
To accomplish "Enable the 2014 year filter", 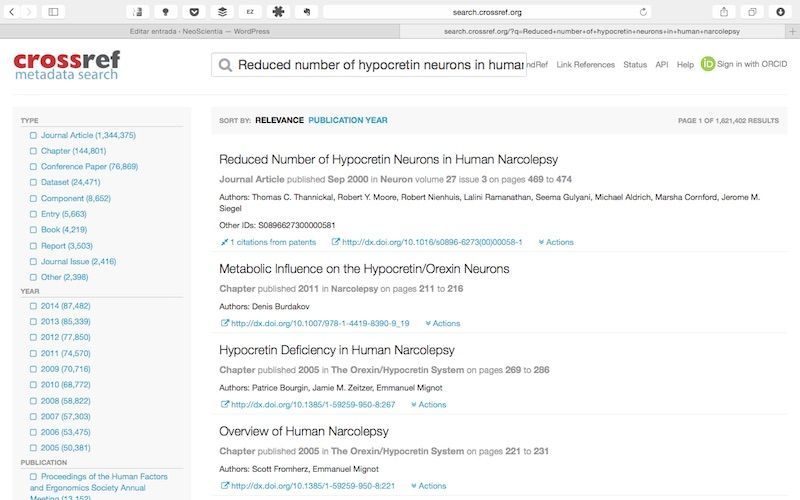I will coord(33,306).
